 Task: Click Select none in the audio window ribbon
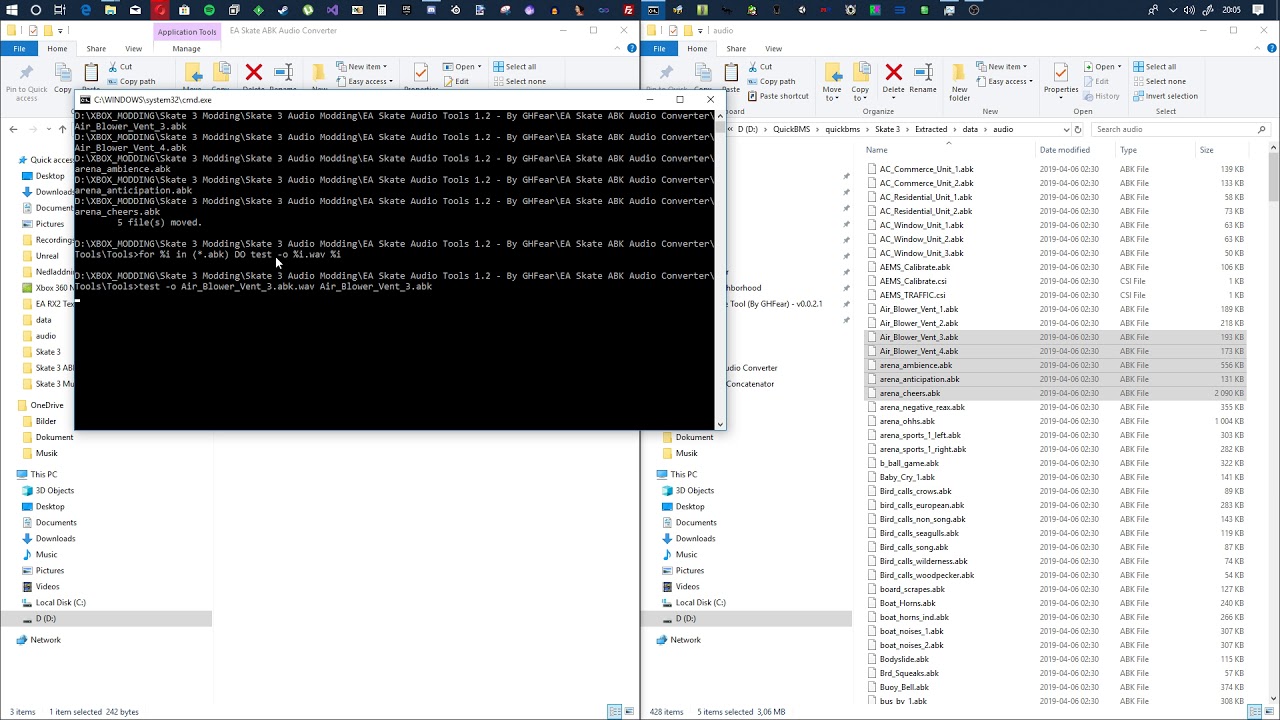pyautogui.click(x=1158, y=82)
